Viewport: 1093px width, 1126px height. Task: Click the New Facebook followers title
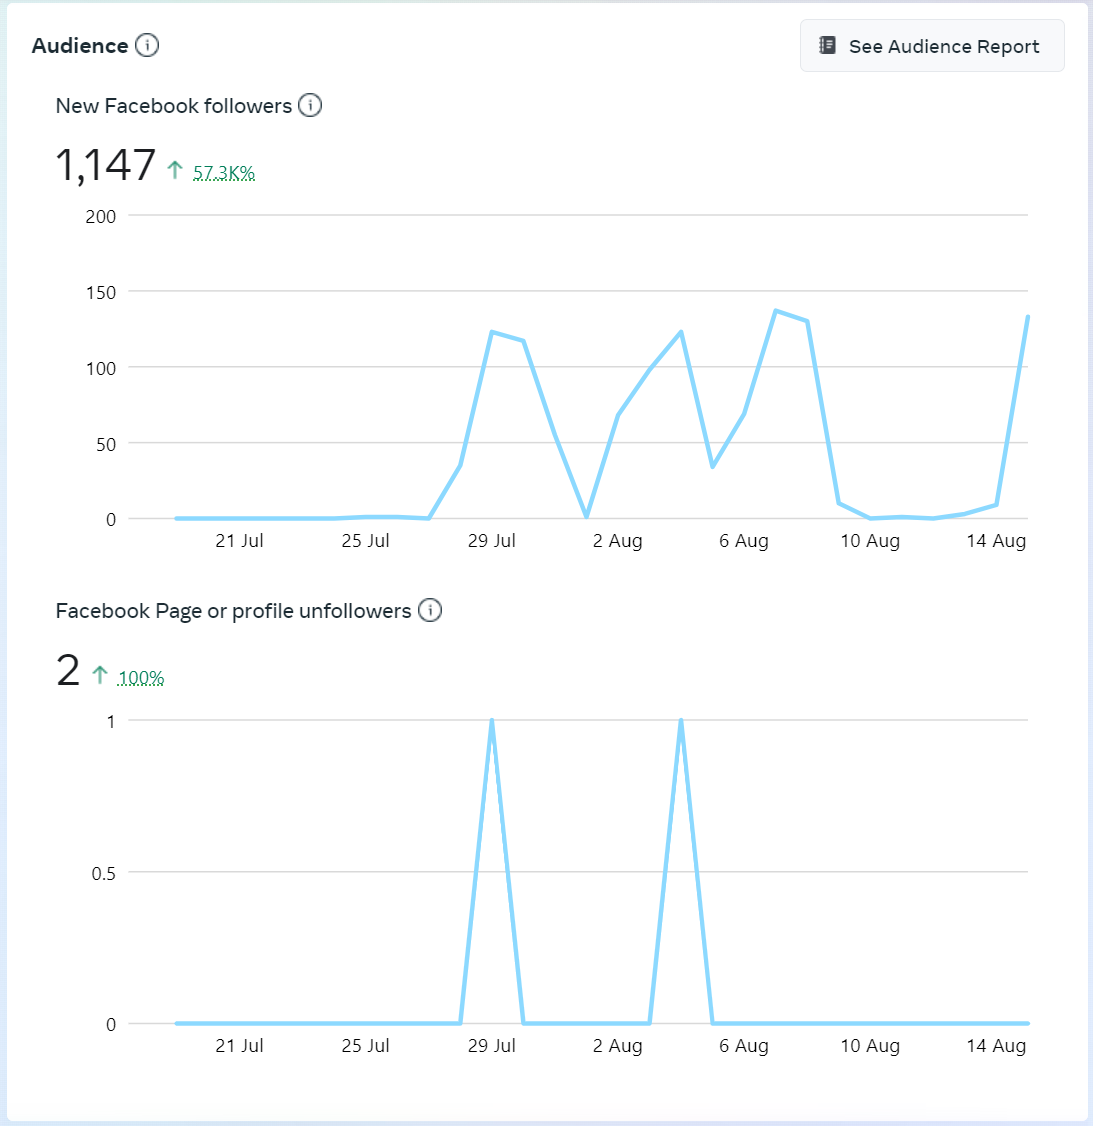174,106
